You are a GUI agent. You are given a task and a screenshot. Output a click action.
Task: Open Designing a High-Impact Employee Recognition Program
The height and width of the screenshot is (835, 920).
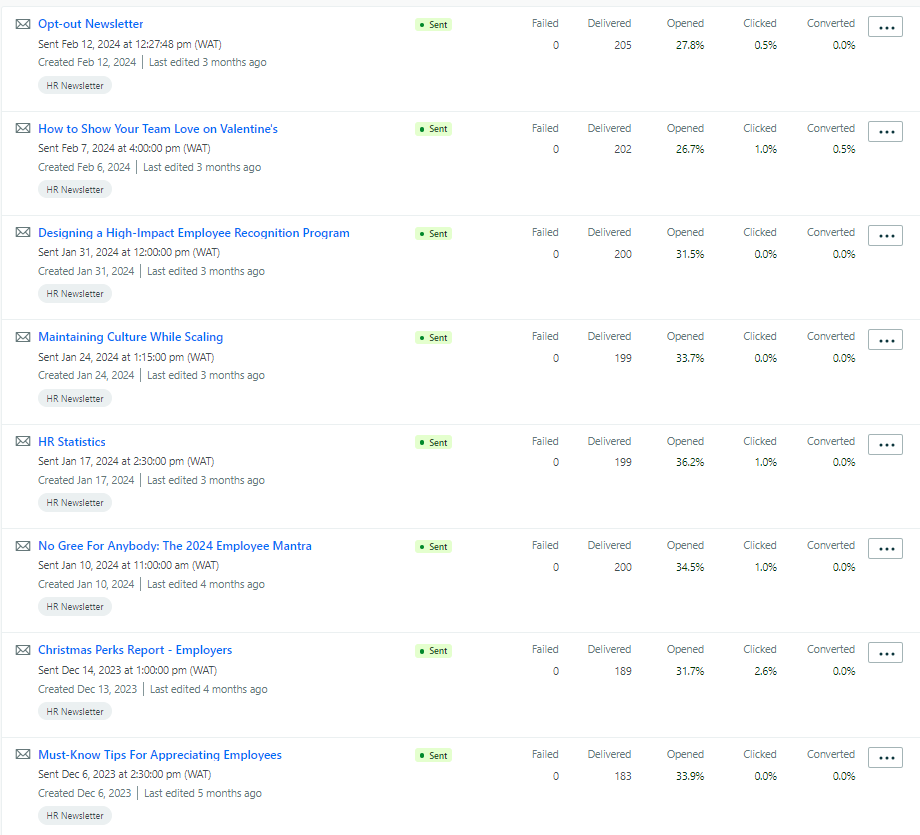click(194, 233)
